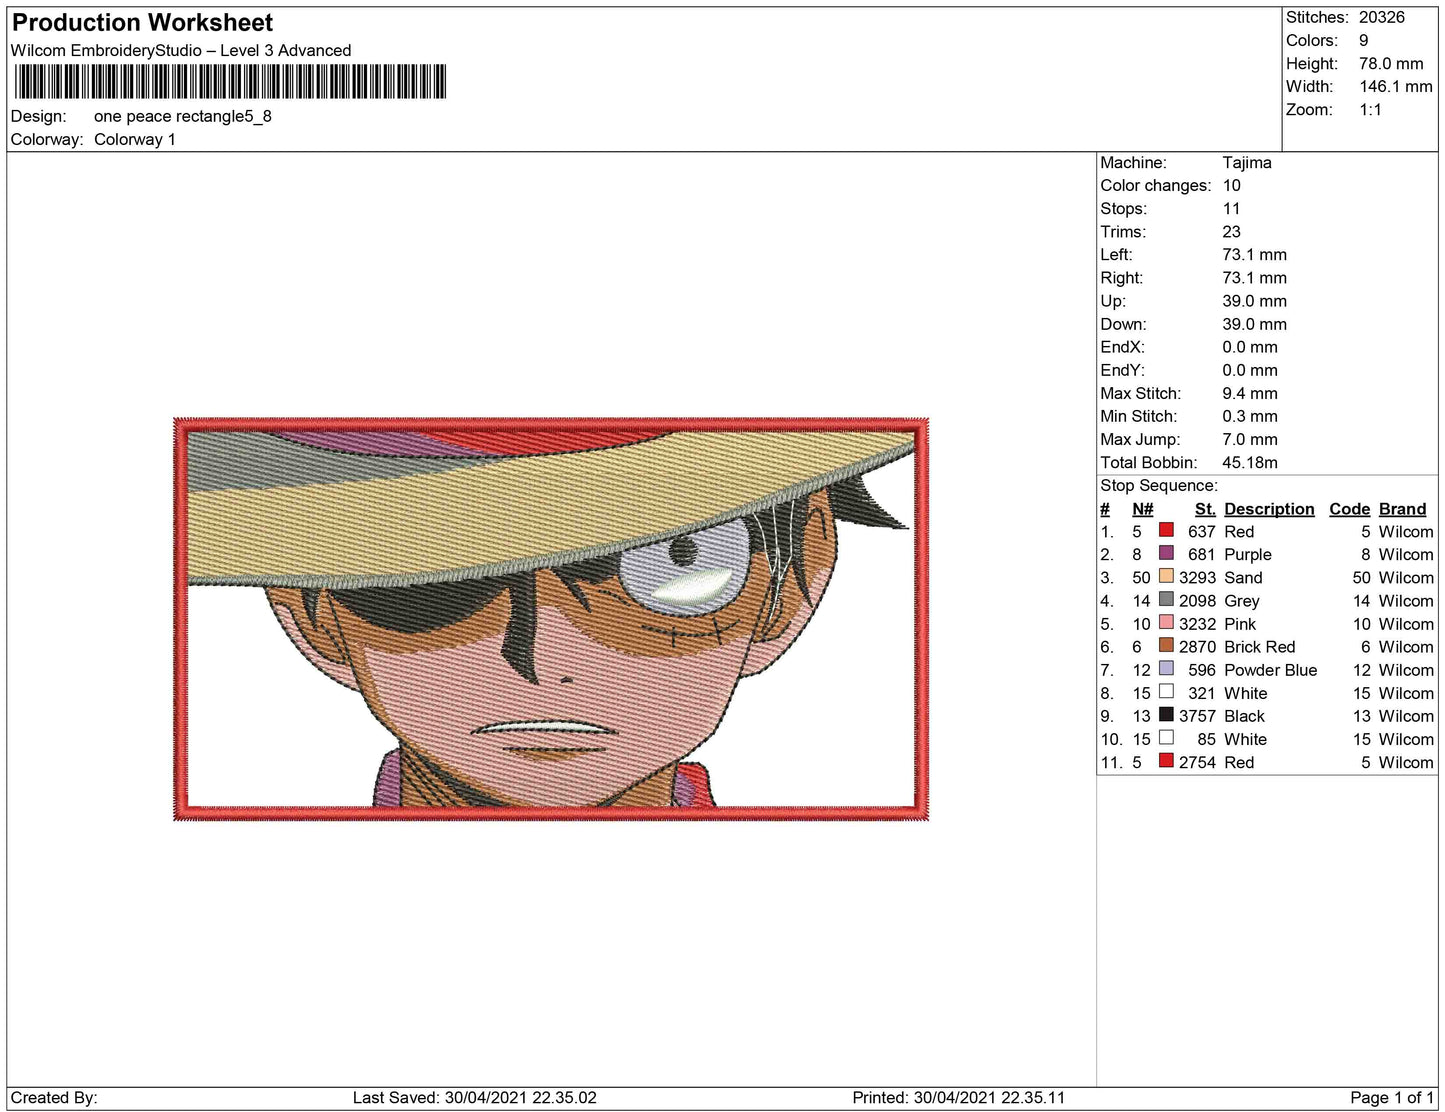Viewport: 1445px width, 1112px height.
Task: Select the Zoom value '1:1'
Action: (x=1370, y=109)
